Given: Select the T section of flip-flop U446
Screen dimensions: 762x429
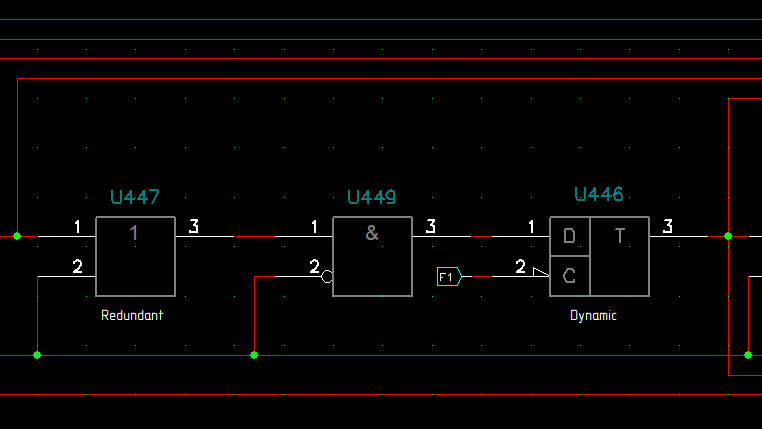Looking at the screenshot, I should (619, 256).
